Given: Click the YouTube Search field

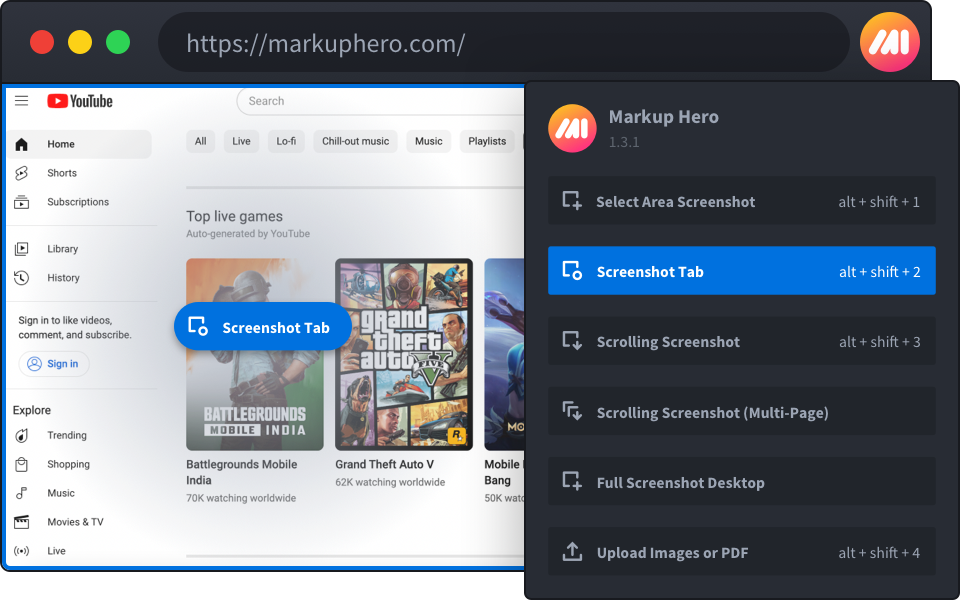Looking at the screenshot, I should coord(380,101).
